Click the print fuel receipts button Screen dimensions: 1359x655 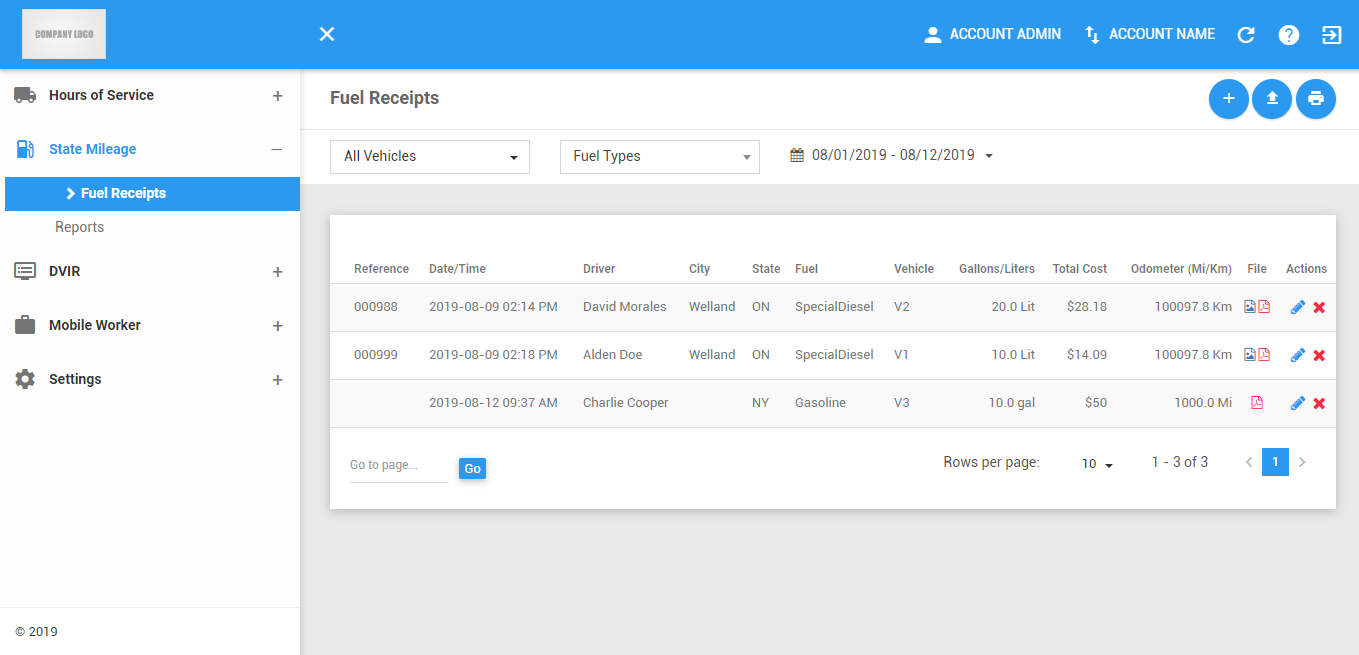click(x=1316, y=99)
